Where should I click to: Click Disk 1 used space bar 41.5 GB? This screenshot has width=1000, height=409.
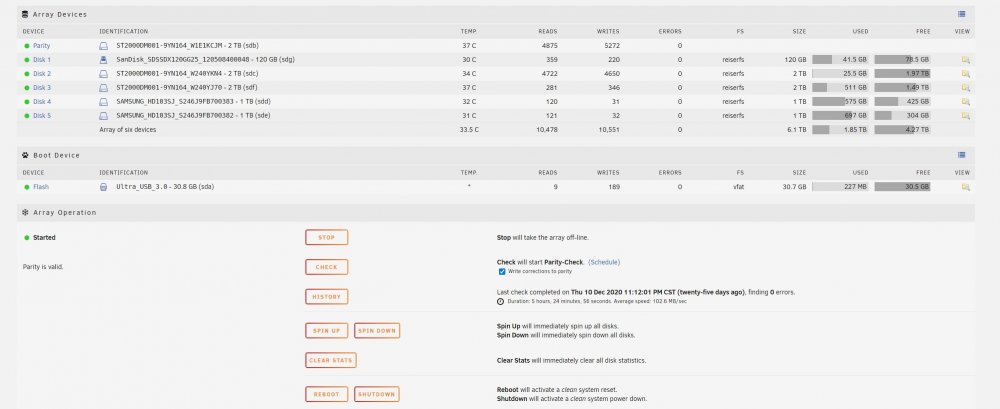coord(840,60)
